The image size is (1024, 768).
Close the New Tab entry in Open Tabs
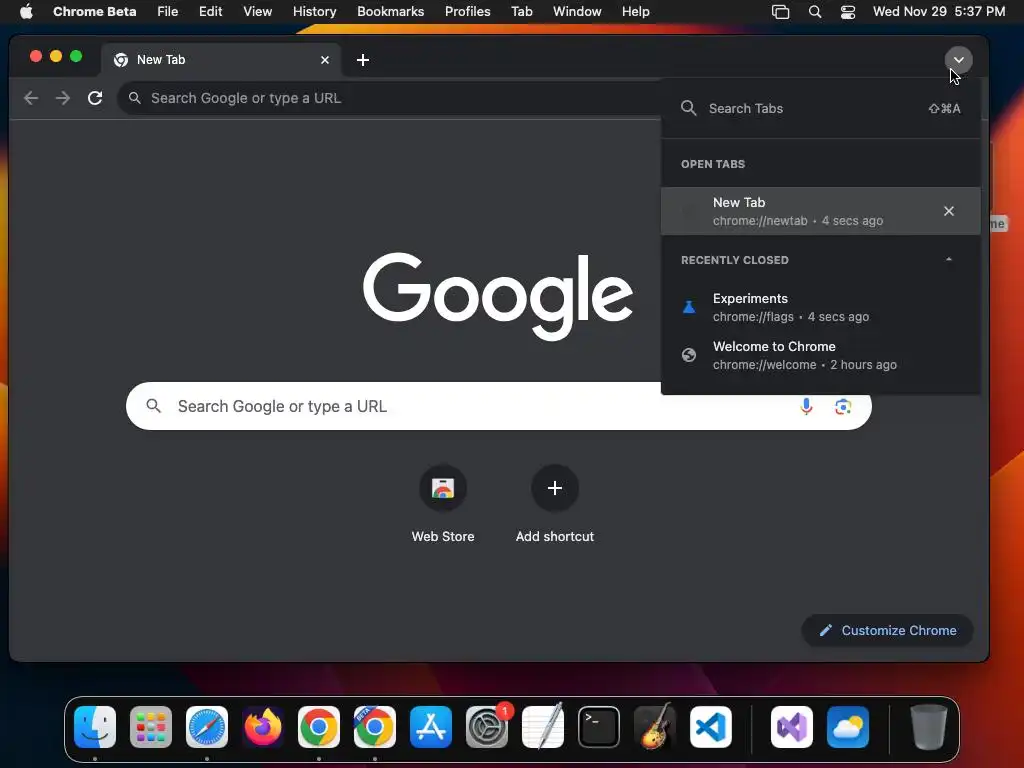pyautogui.click(x=949, y=211)
